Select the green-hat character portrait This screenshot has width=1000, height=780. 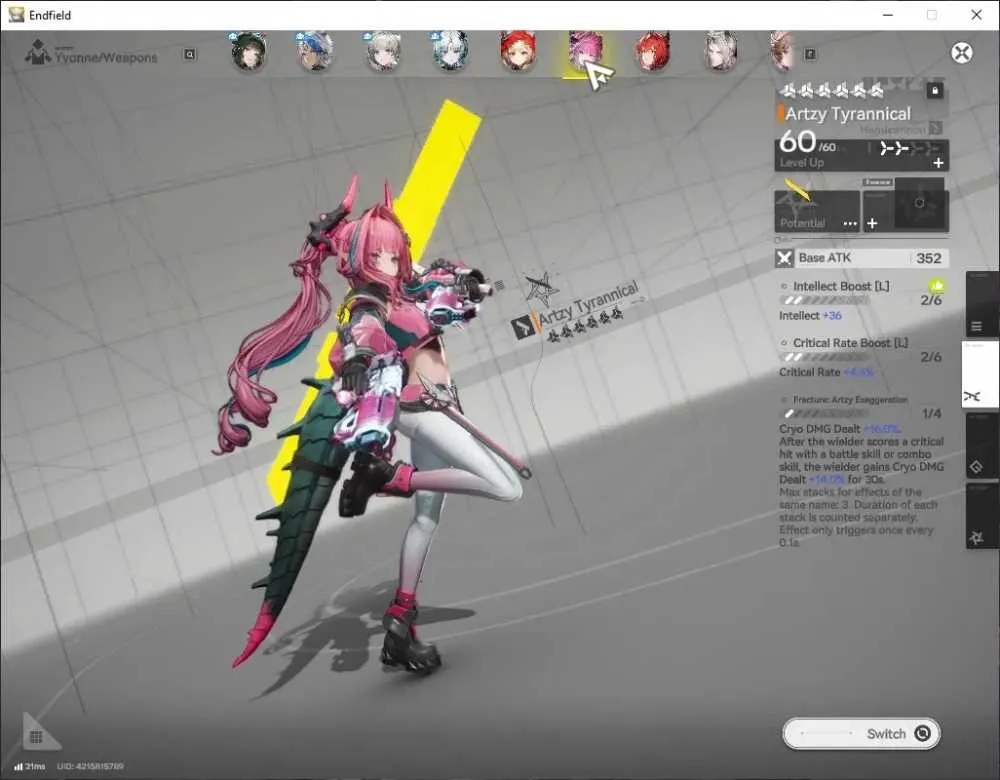click(248, 51)
